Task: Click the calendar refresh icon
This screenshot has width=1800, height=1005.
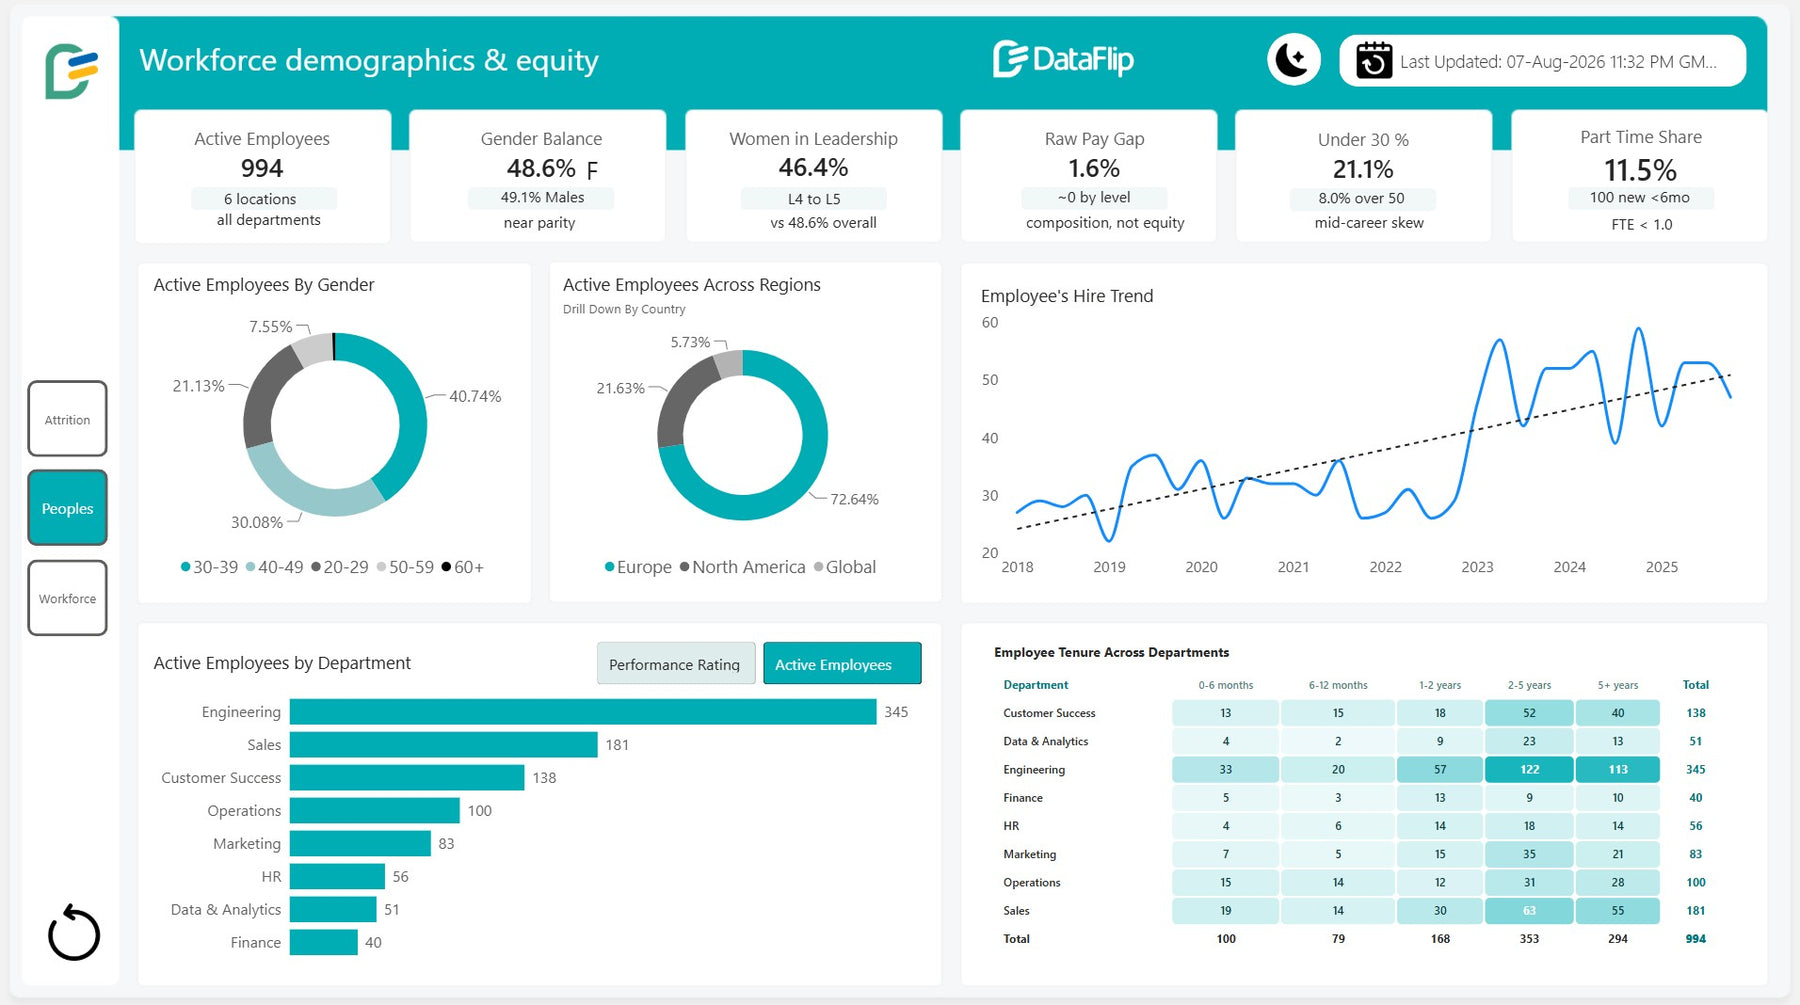Action: (x=1374, y=61)
